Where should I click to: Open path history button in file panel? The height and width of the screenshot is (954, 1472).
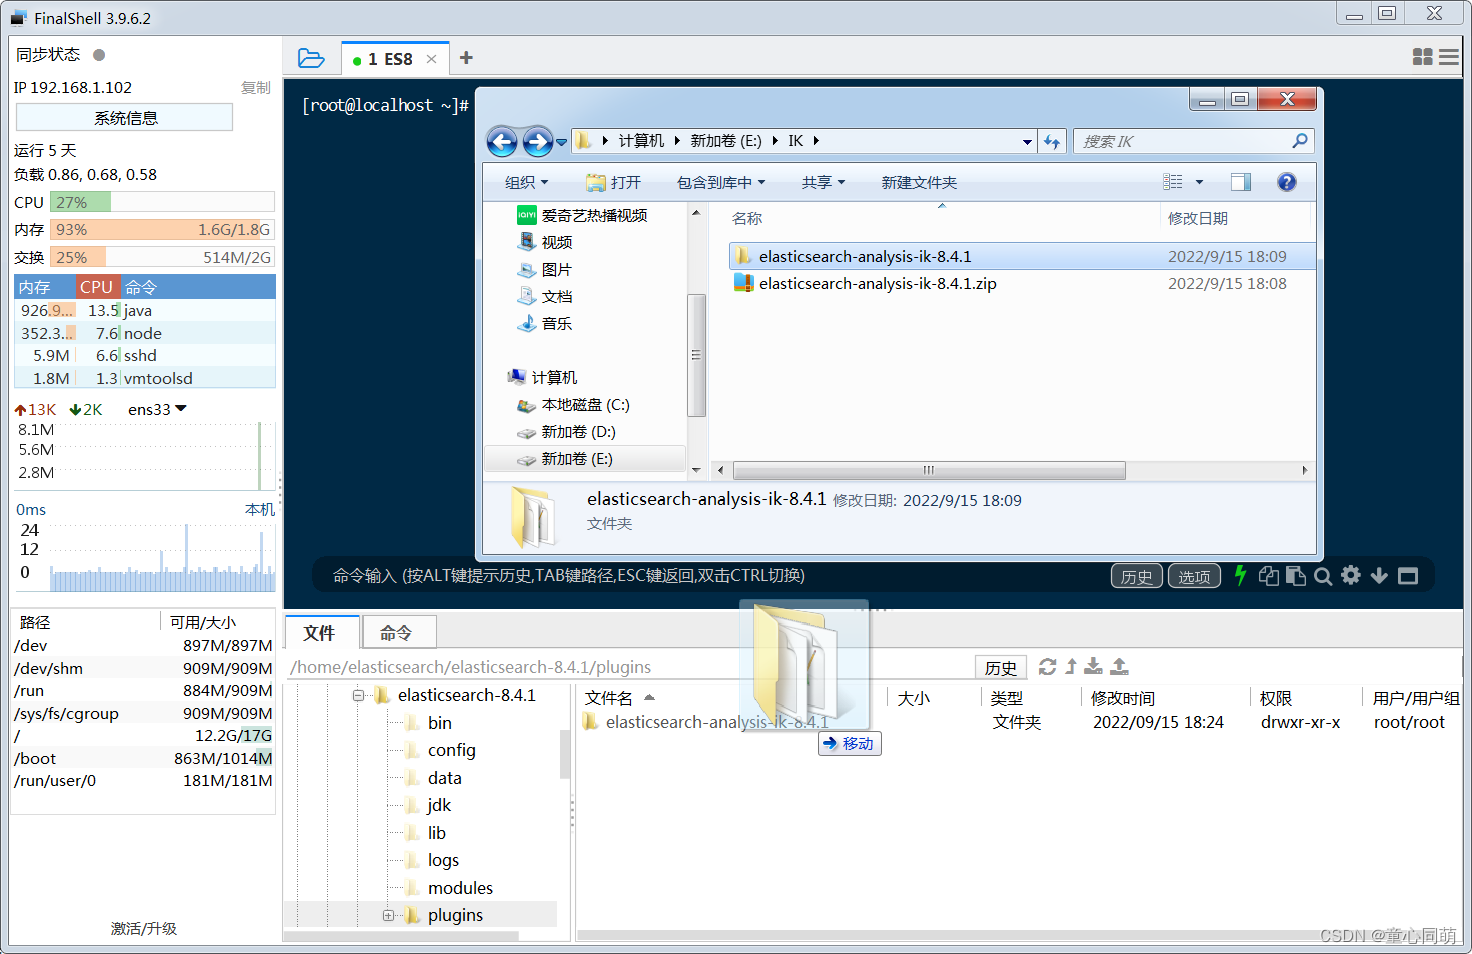click(1000, 667)
